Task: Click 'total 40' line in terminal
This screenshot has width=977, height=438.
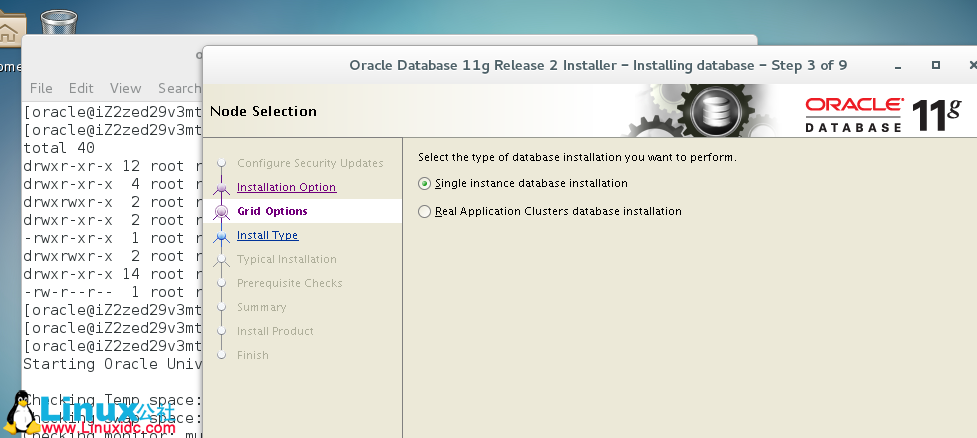Action: point(59,148)
